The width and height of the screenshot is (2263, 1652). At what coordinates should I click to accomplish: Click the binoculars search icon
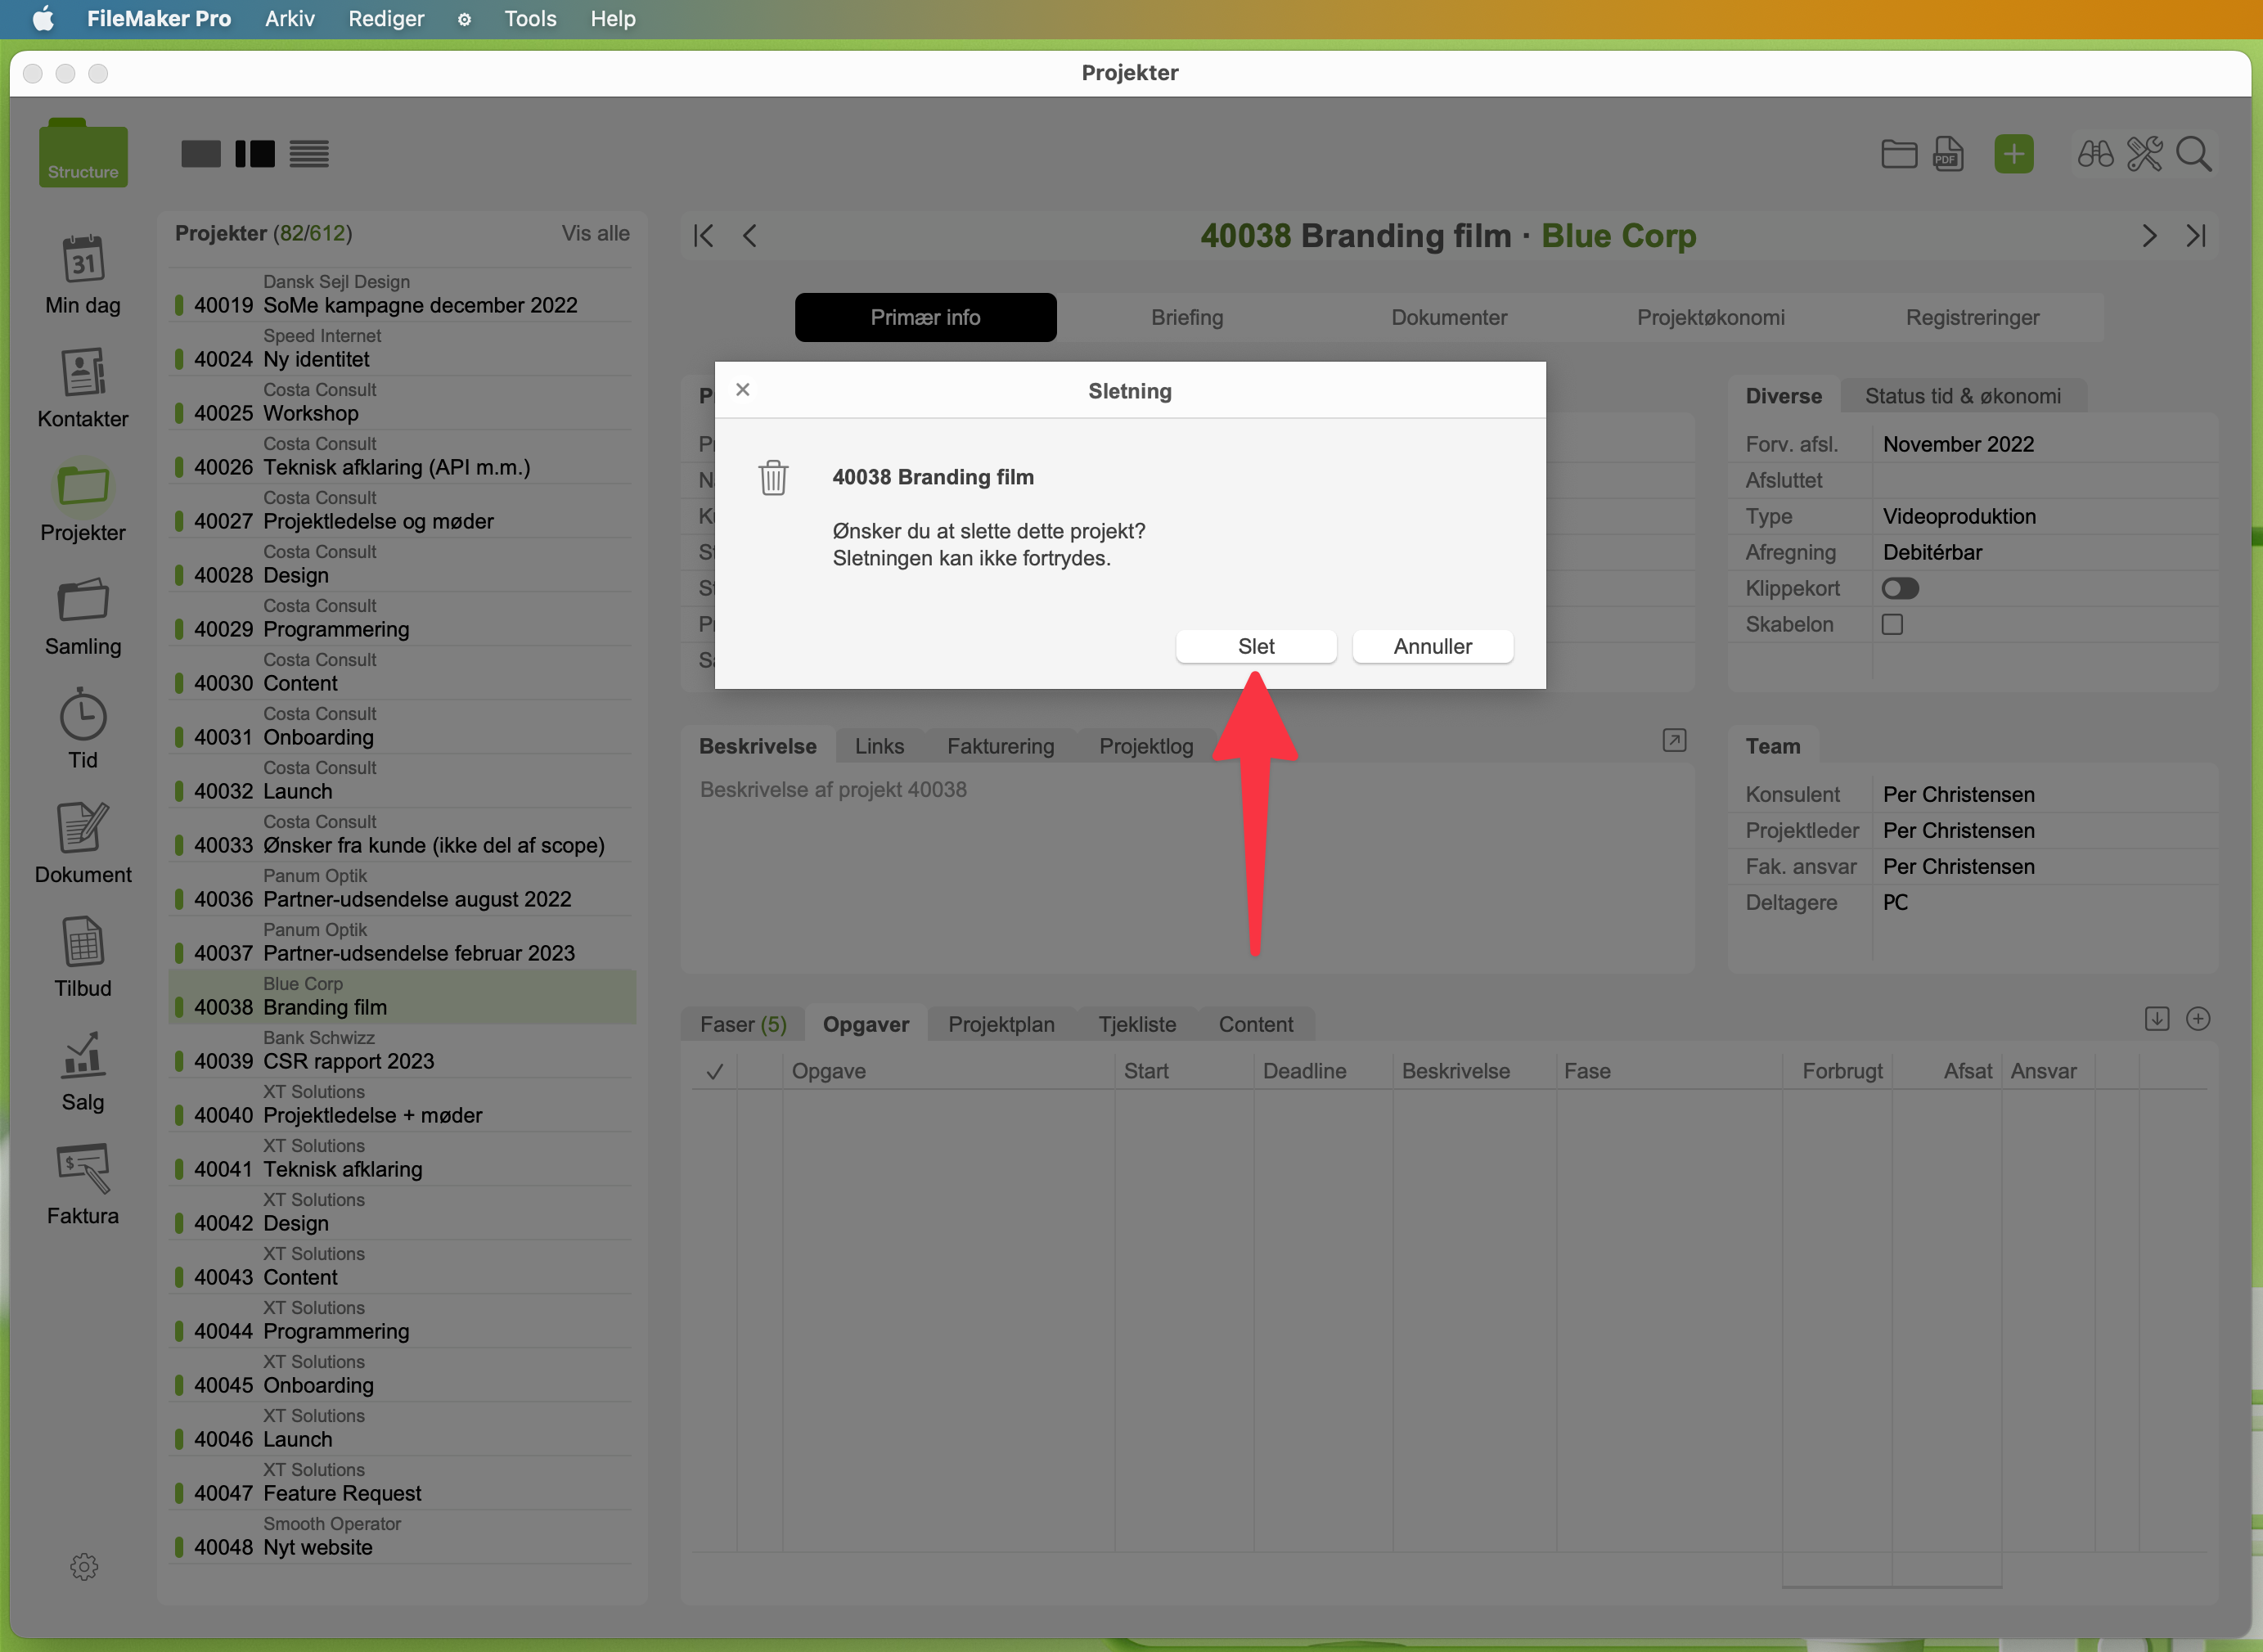click(x=2095, y=154)
